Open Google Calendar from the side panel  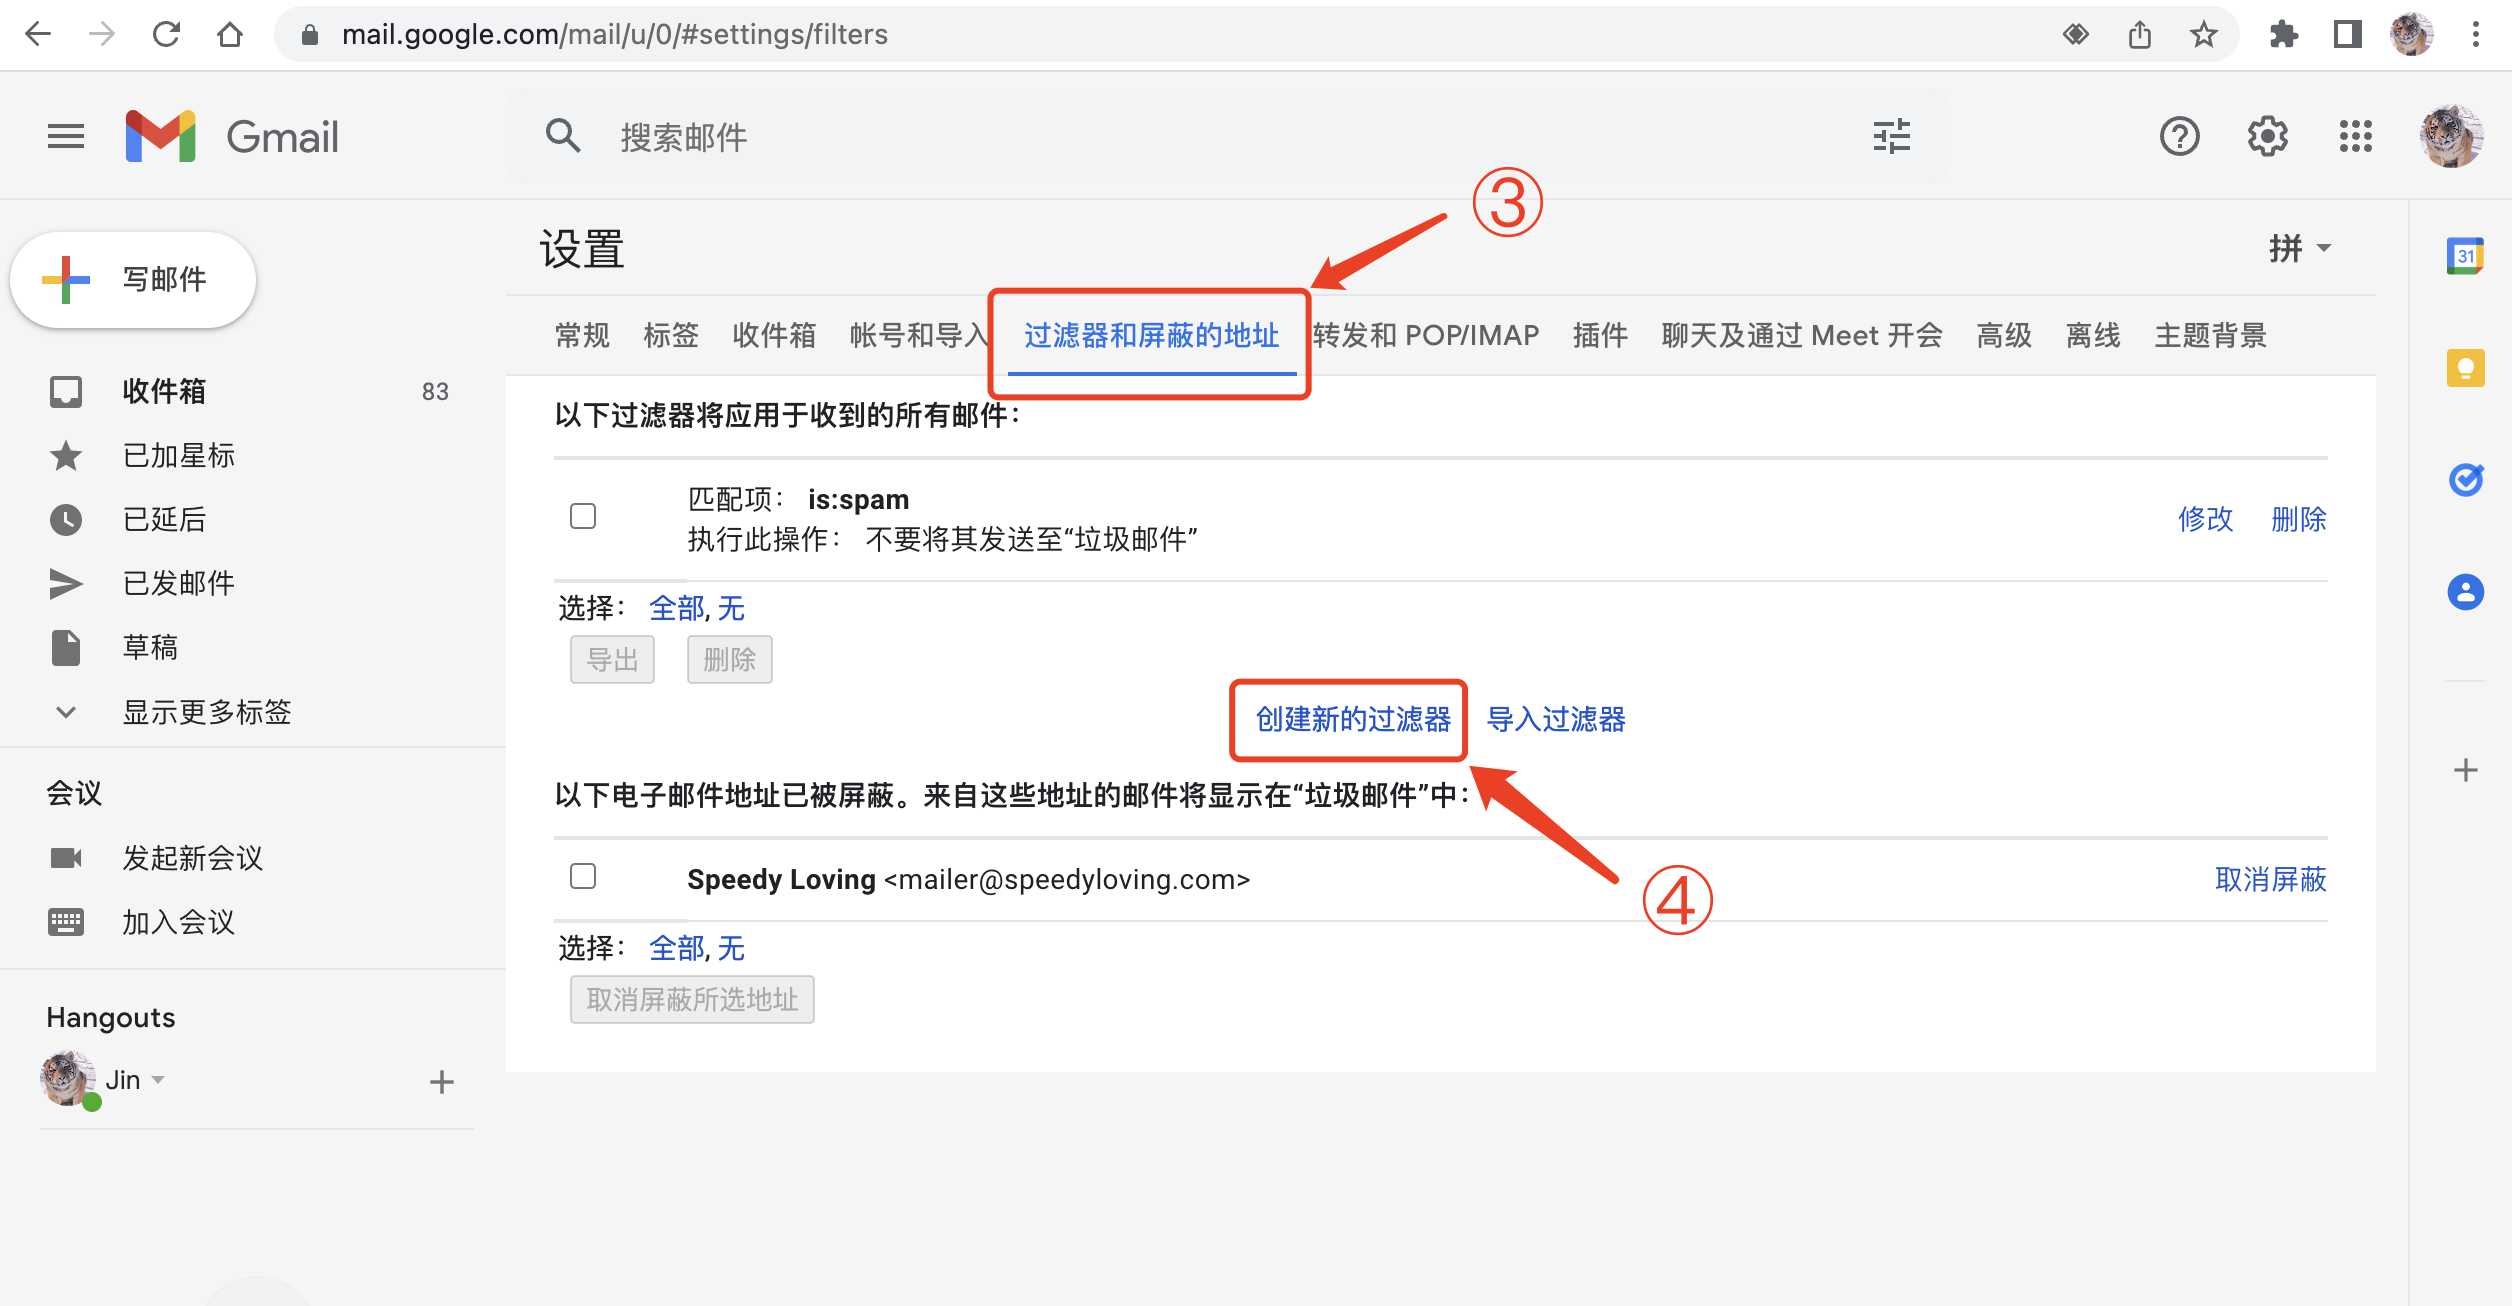point(2466,255)
